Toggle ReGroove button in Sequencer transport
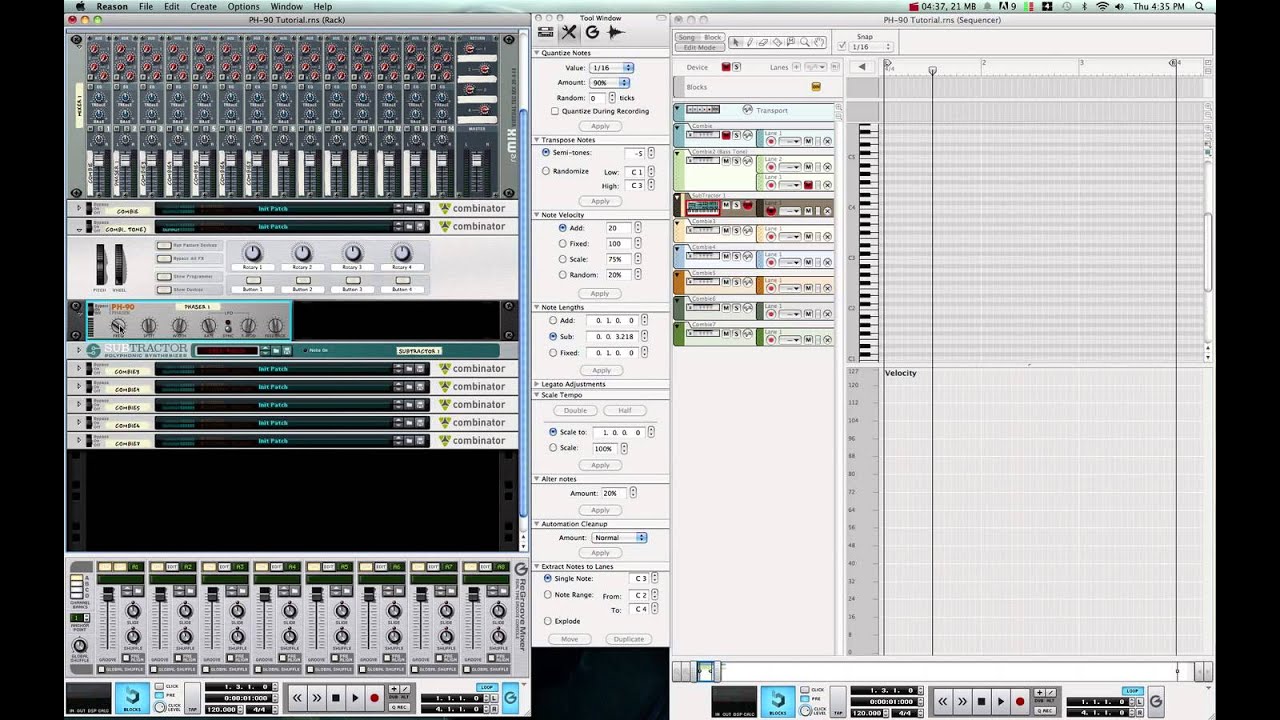Screen dimensions: 1280x720 tap(1156, 701)
